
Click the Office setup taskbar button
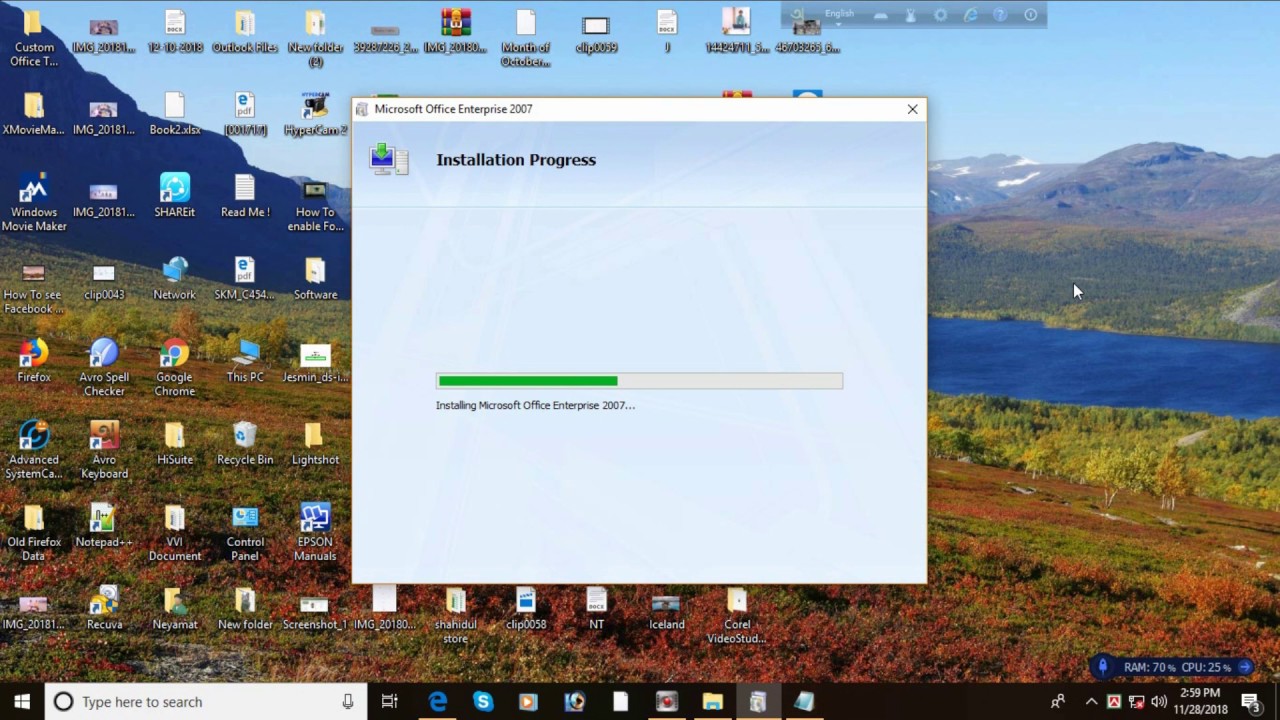click(x=758, y=702)
